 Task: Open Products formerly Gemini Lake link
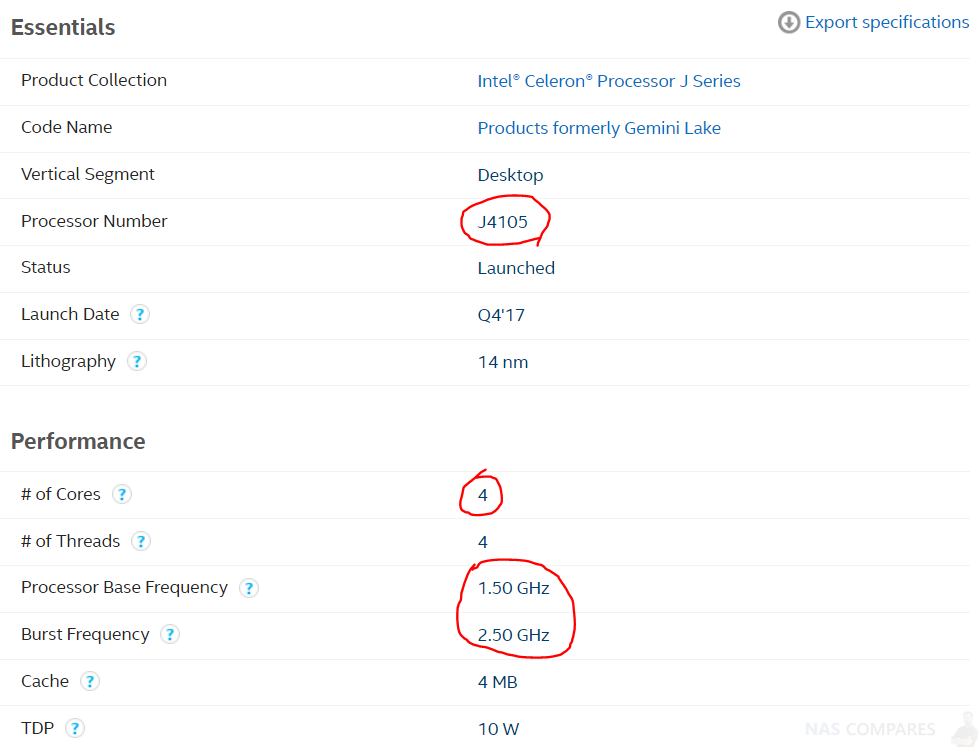pos(599,128)
